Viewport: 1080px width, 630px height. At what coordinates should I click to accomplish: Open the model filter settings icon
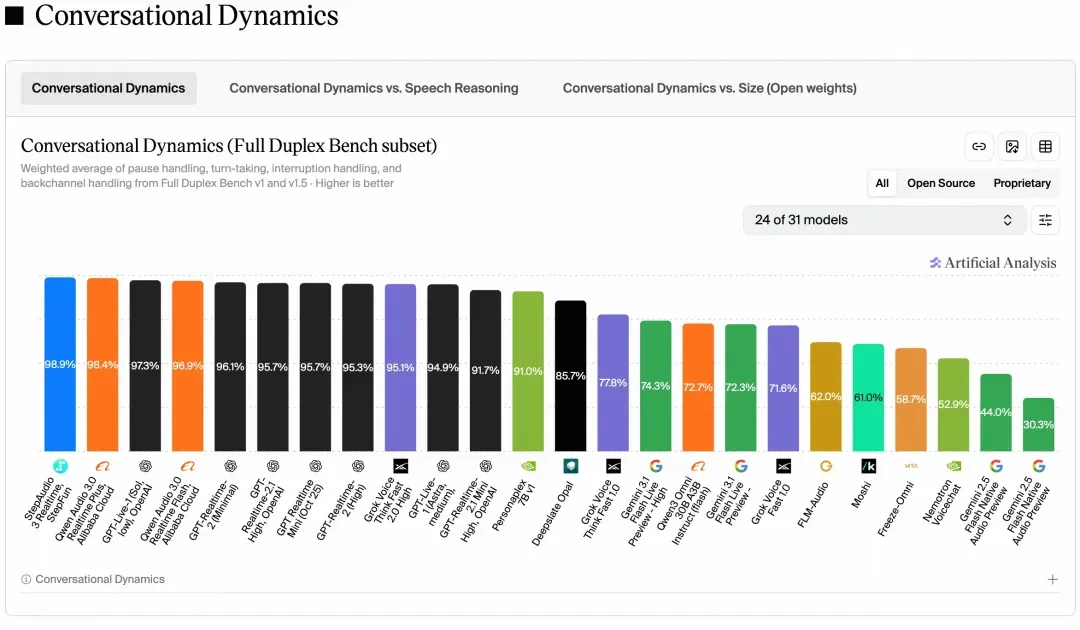pyautogui.click(x=1046, y=220)
